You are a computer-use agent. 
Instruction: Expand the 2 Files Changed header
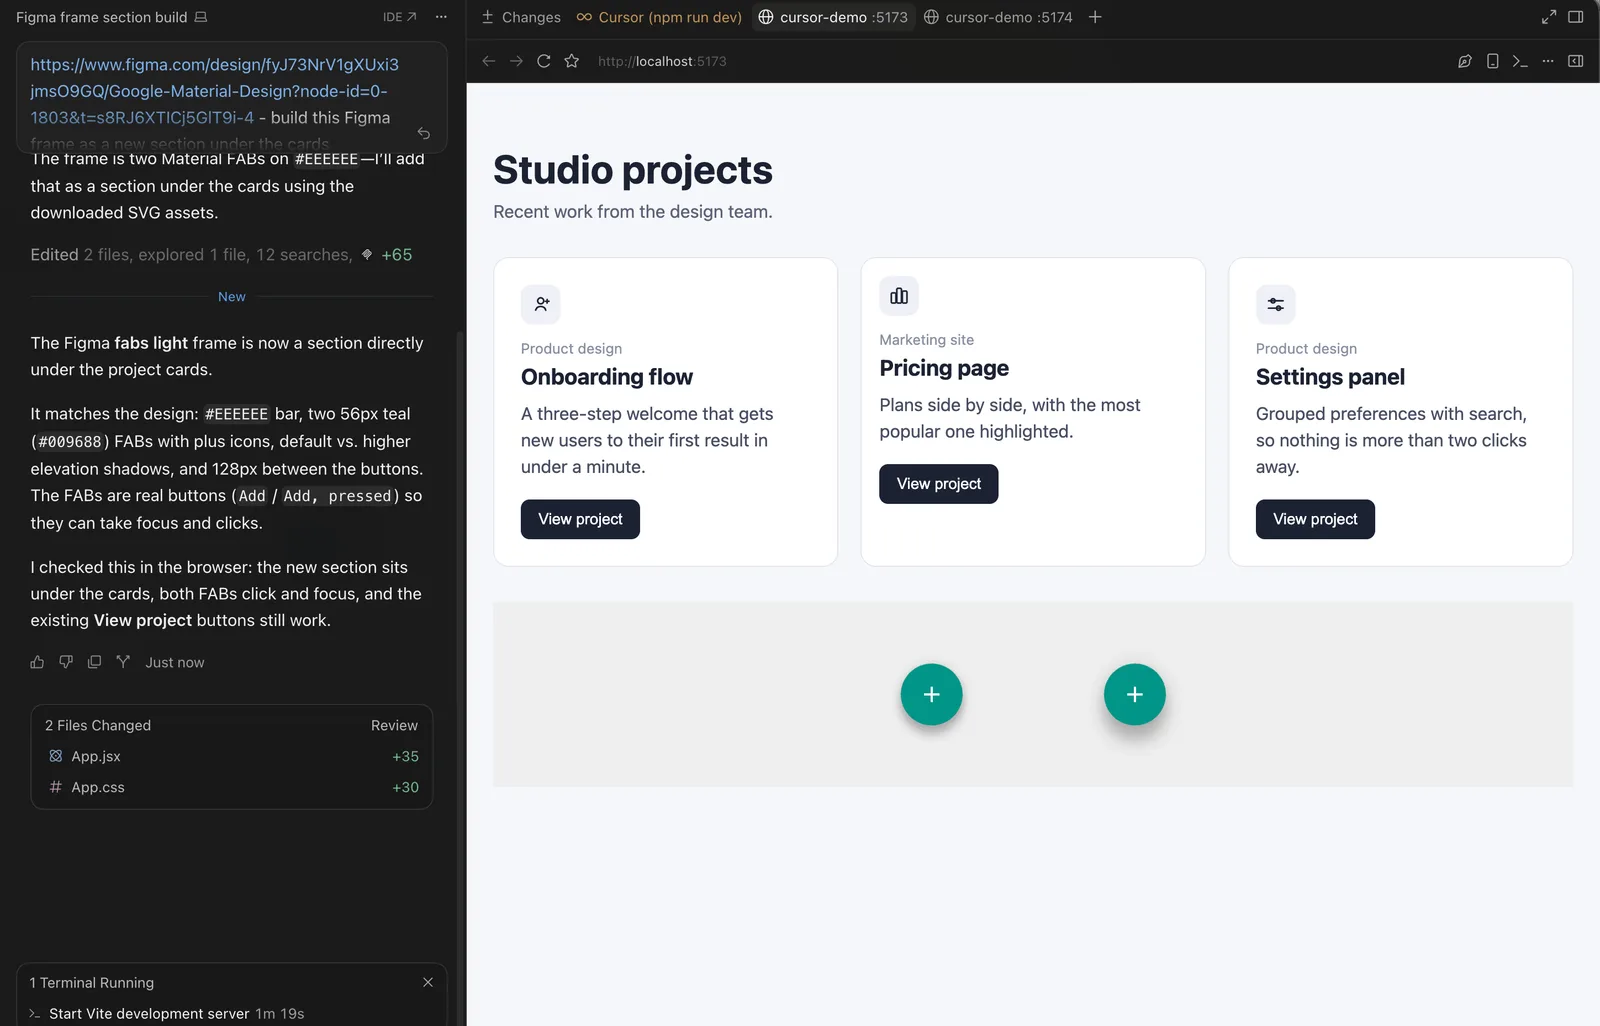click(98, 725)
